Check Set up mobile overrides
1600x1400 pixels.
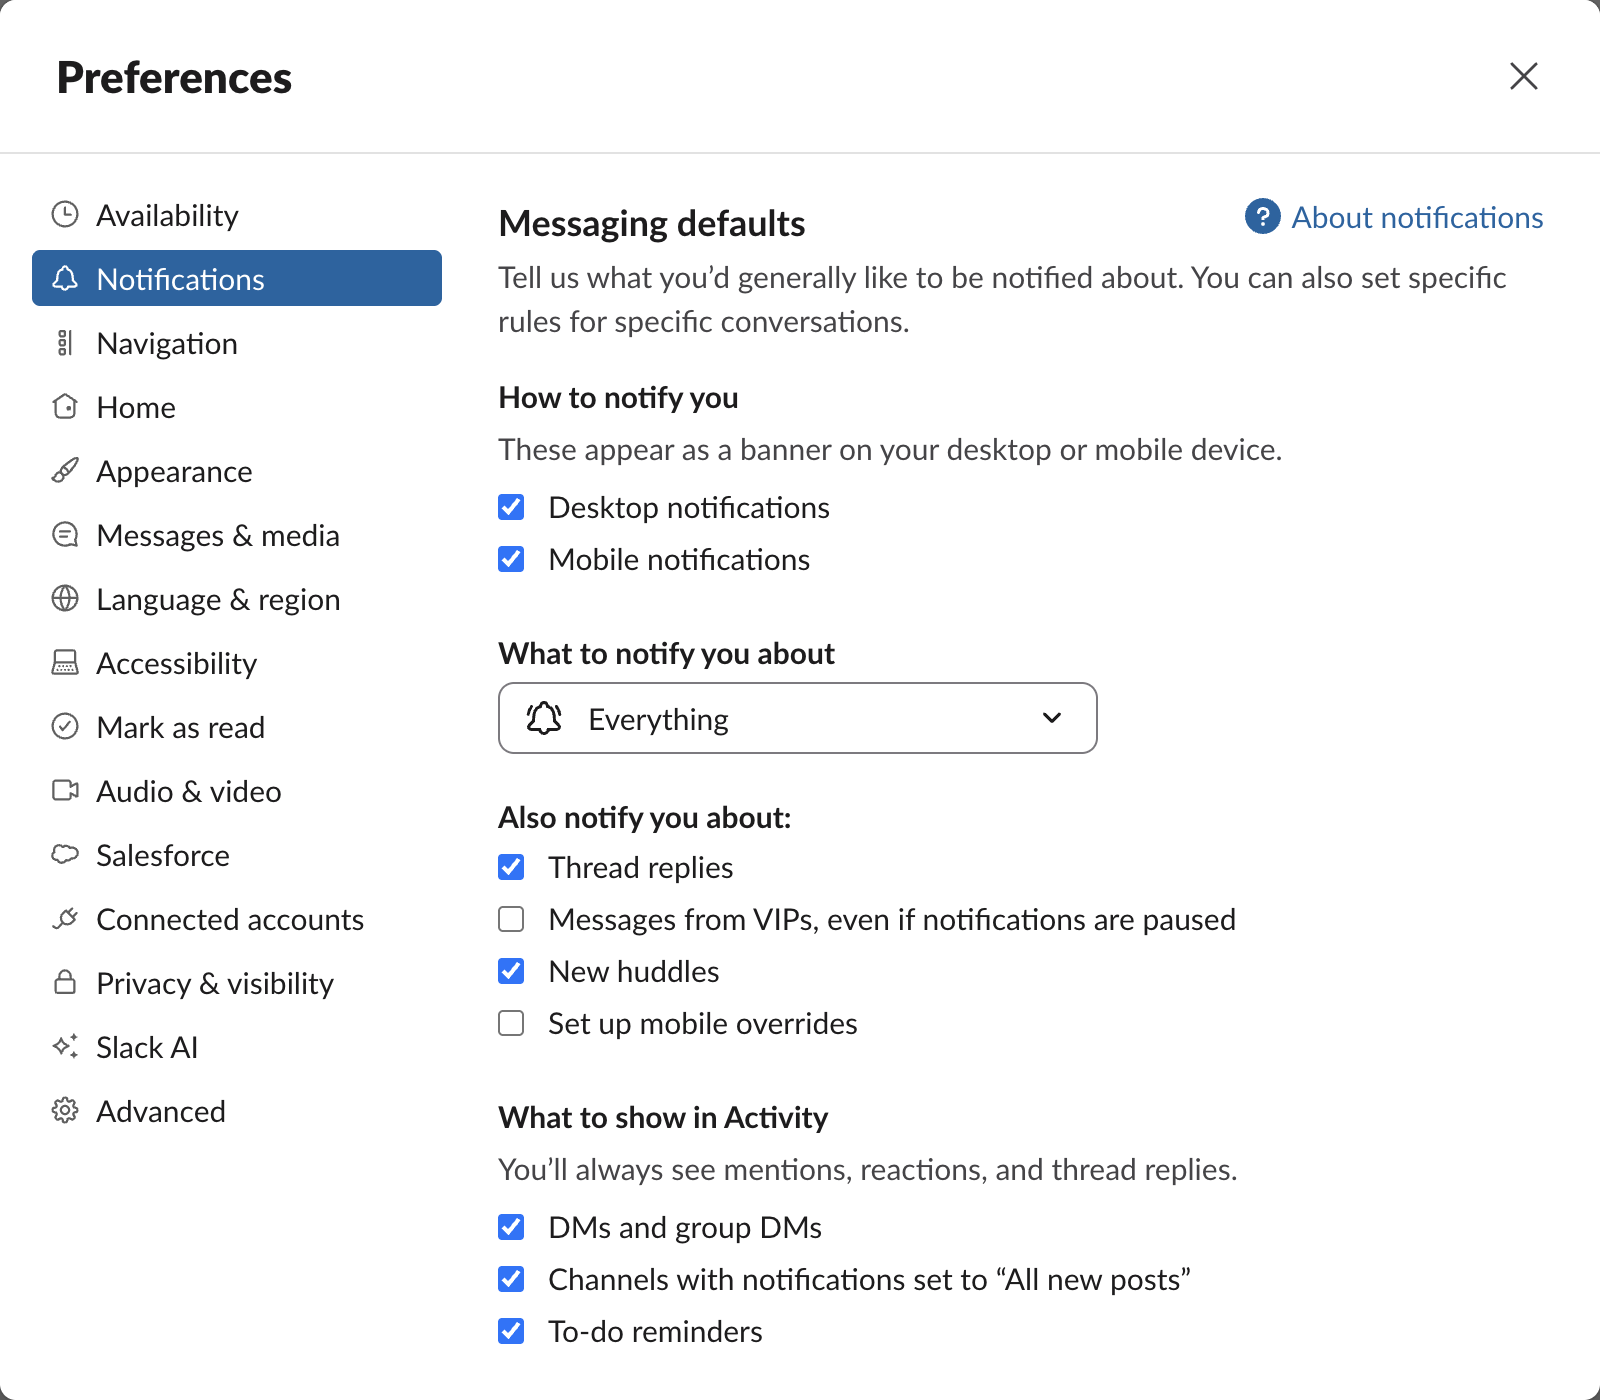point(511,1023)
